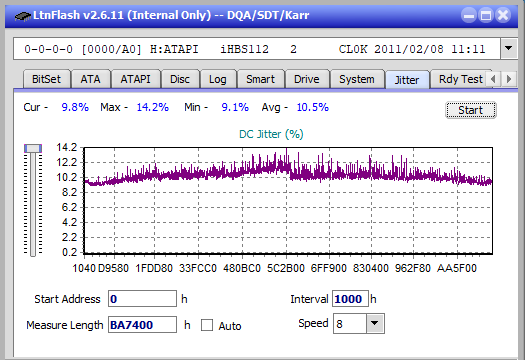This screenshot has height=360, width=525.
Task: Click the 5C2B00 axis label
Action: [286, 268]
